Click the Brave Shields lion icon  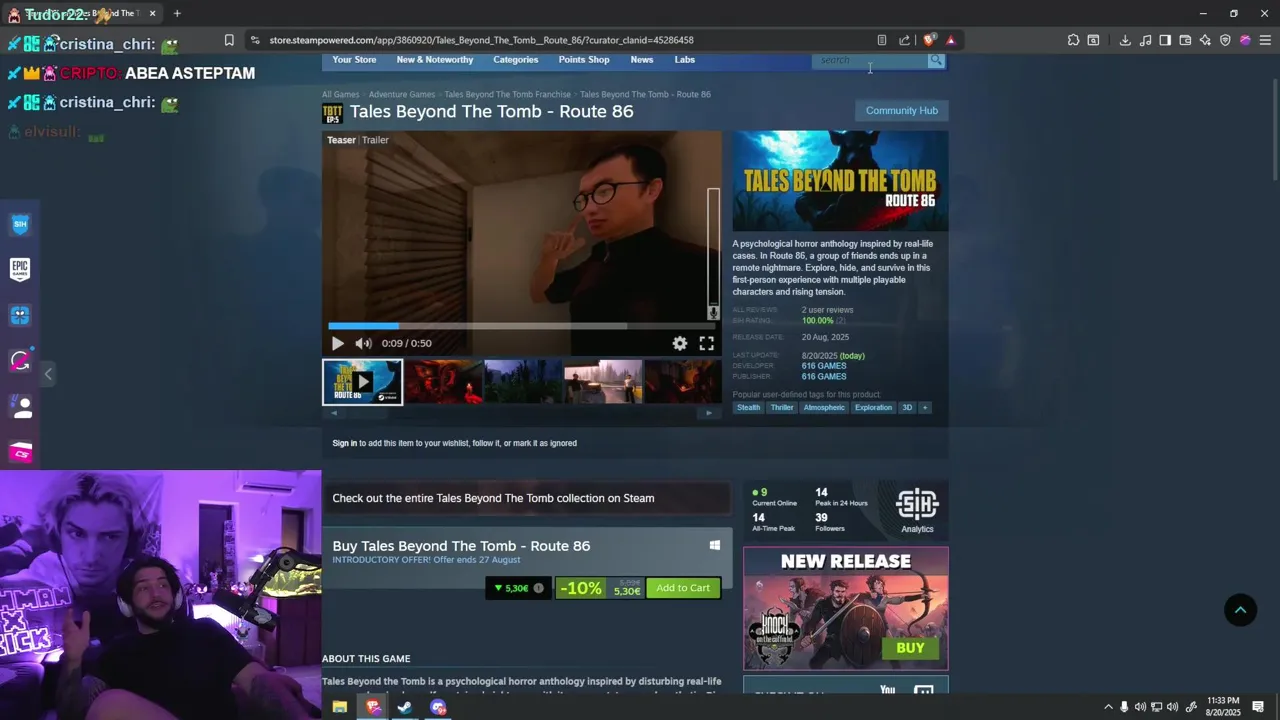(929, 40)
